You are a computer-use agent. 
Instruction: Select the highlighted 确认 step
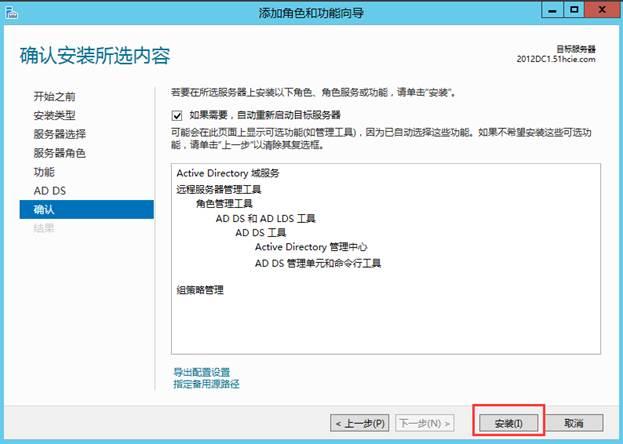point(87,209)
